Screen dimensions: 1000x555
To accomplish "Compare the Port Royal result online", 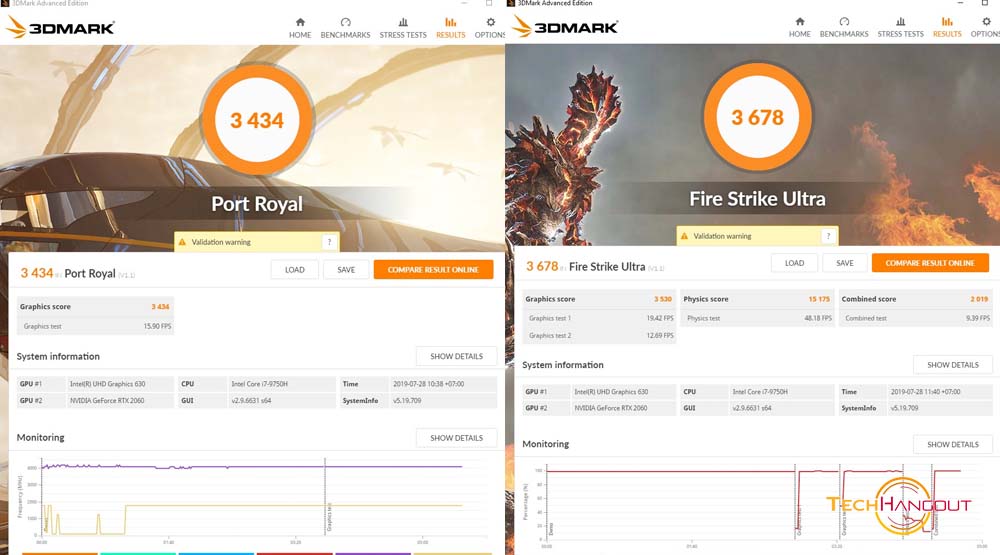I will (x=433, y=270).
